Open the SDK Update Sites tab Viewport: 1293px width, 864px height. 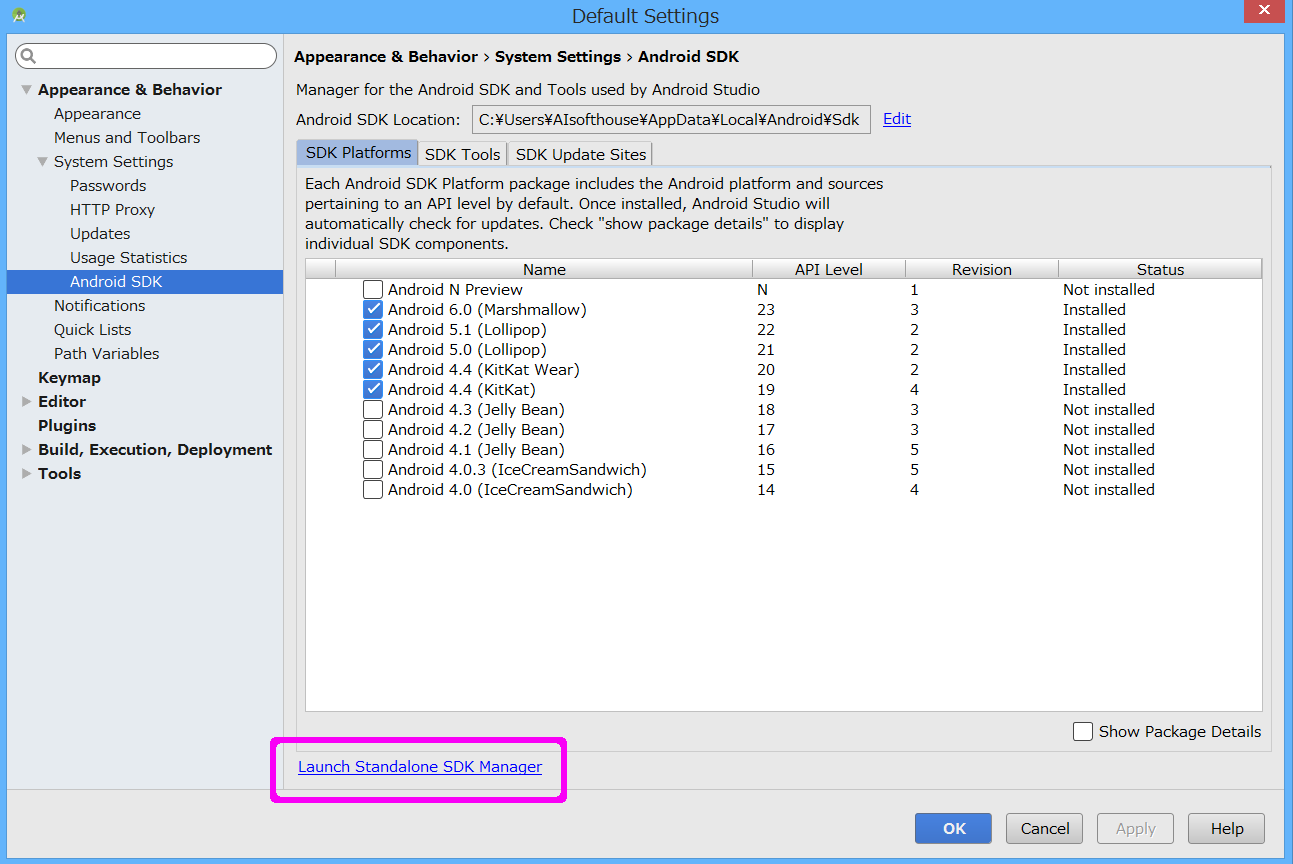coord(580,154)
